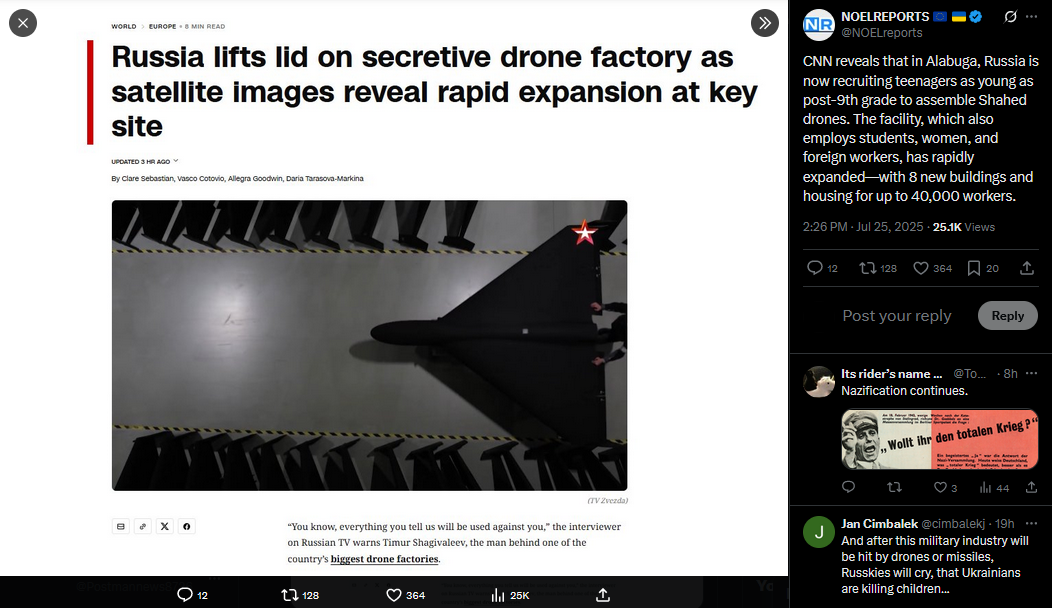View analytics showing 25K on bottom bar

(x=511, y=595)
